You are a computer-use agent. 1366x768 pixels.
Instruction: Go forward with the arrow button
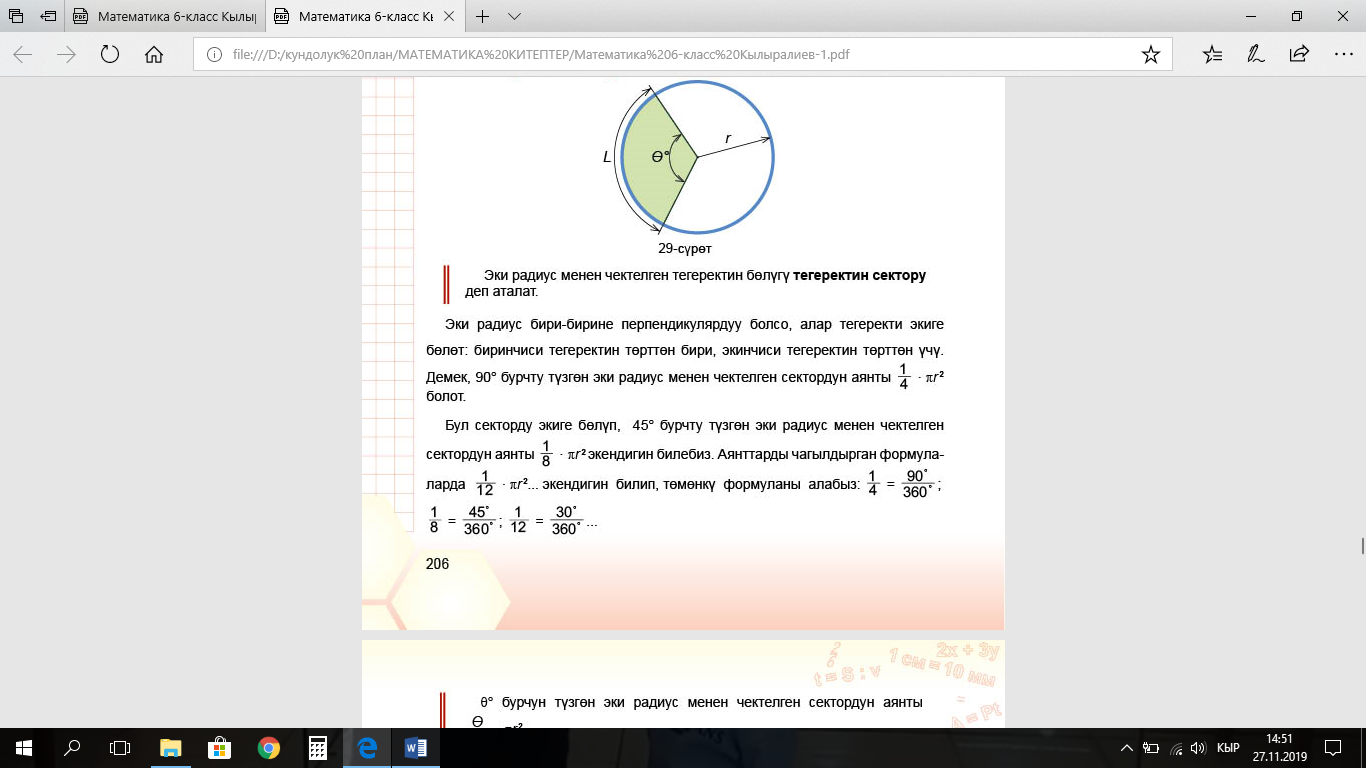point(66,55)
